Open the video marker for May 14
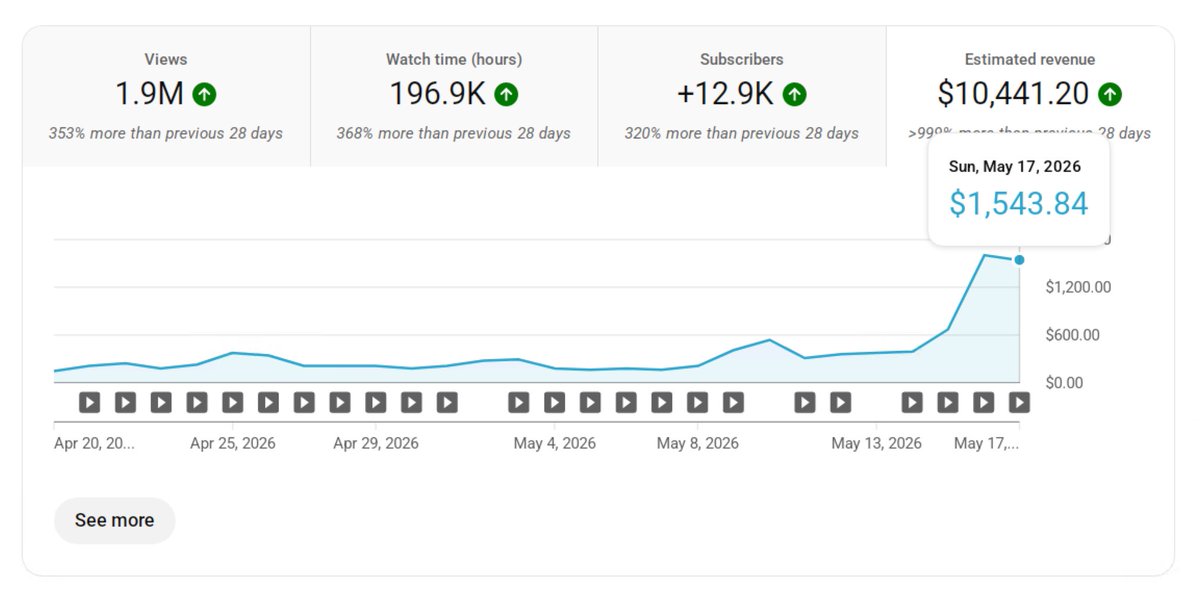The image size is (1200, 604). click(912, 402)
